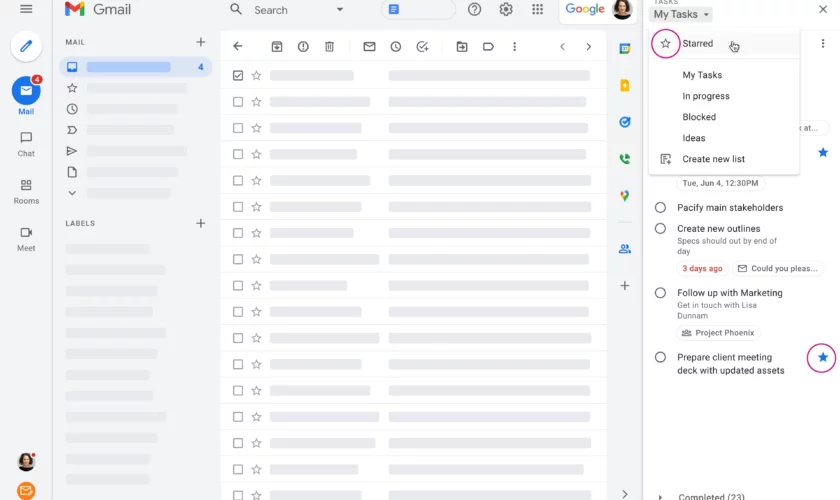Image resolution: width=840 pixels, height=500 pixels.
Task: Archive the selected email
Action: click(x=276, y=47)
